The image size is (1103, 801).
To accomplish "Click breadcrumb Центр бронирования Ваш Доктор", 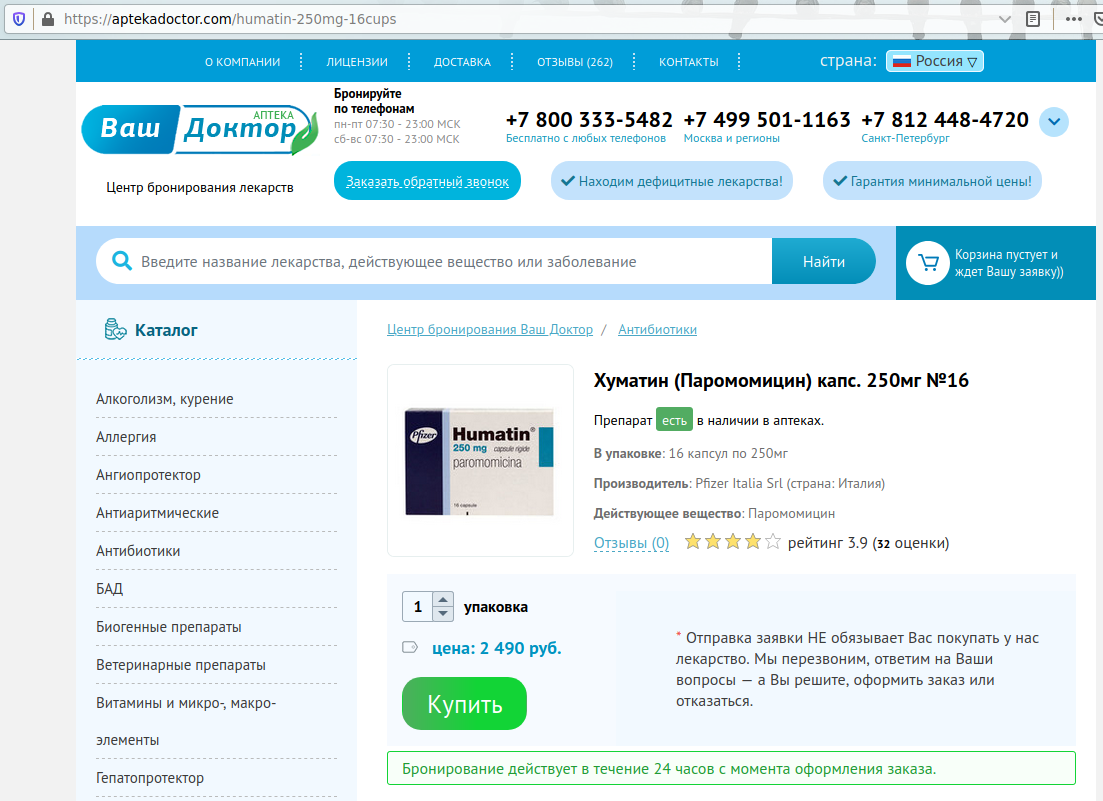I will coord(490,329).
